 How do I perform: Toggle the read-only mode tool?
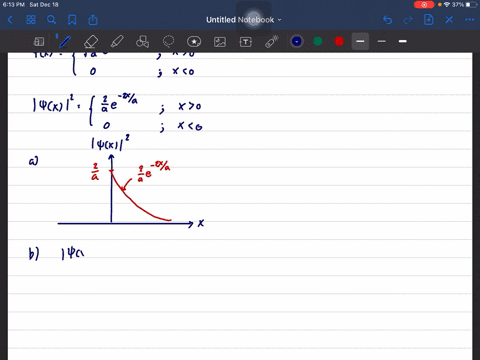coord(39,42)
